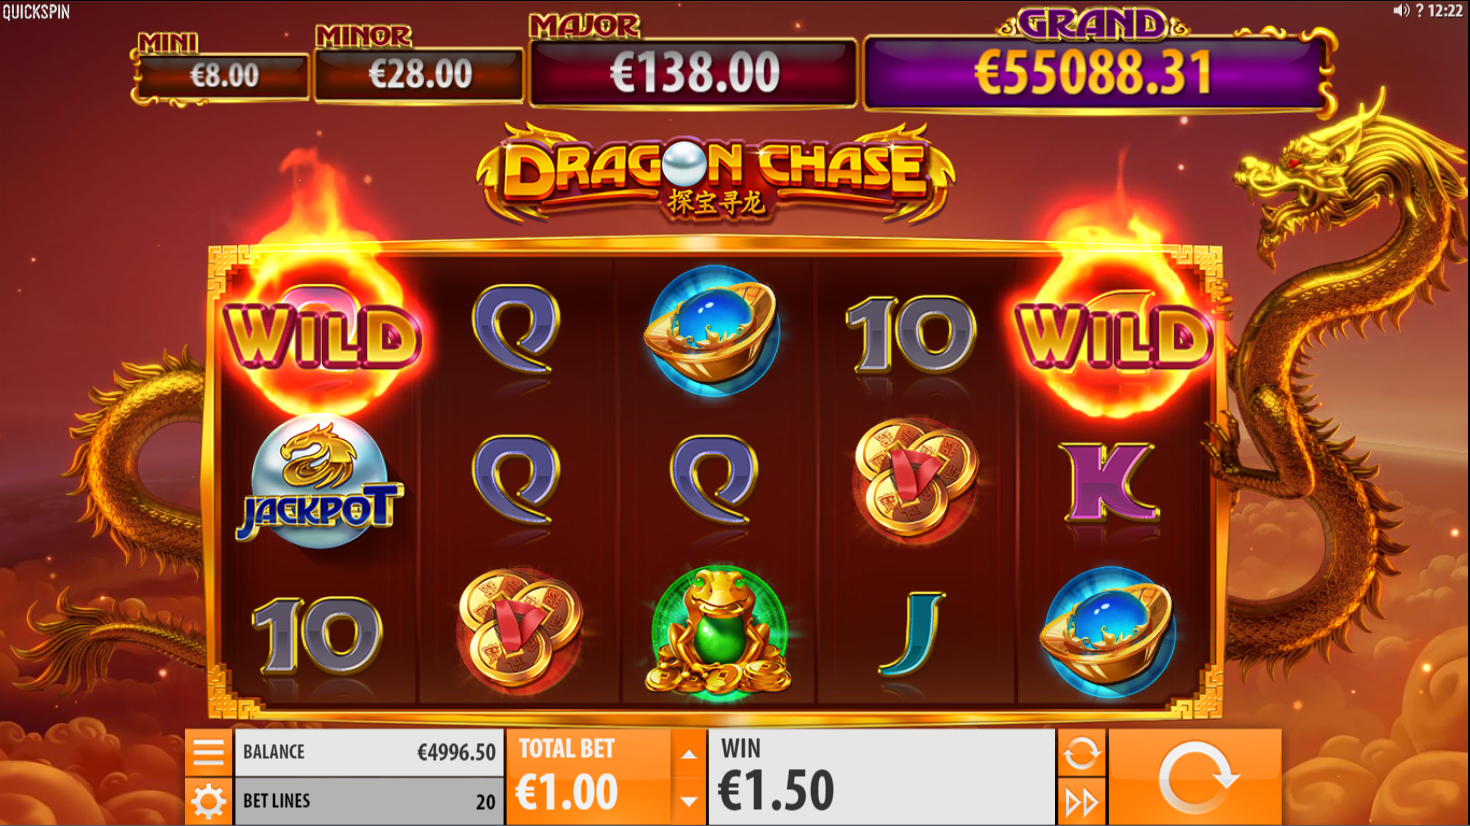Click the green frog symbol on reel three
This screenshot has height=826, width=1470.
718,630
